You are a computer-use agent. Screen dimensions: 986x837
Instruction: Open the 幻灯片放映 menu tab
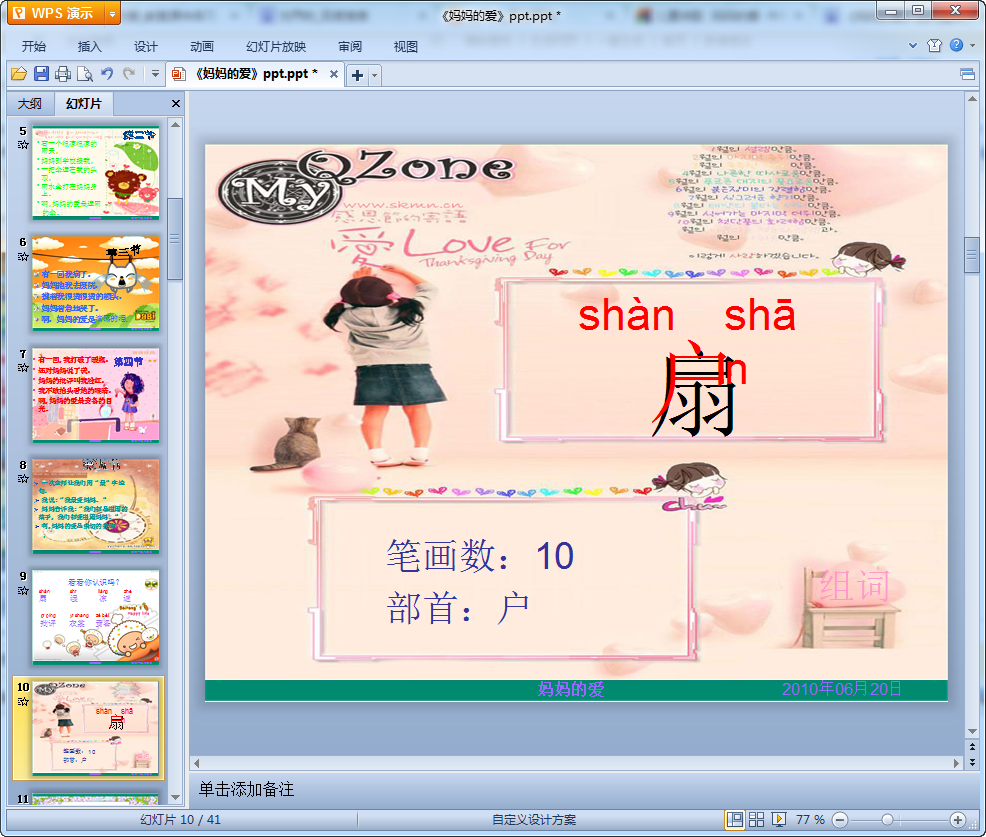275,47
